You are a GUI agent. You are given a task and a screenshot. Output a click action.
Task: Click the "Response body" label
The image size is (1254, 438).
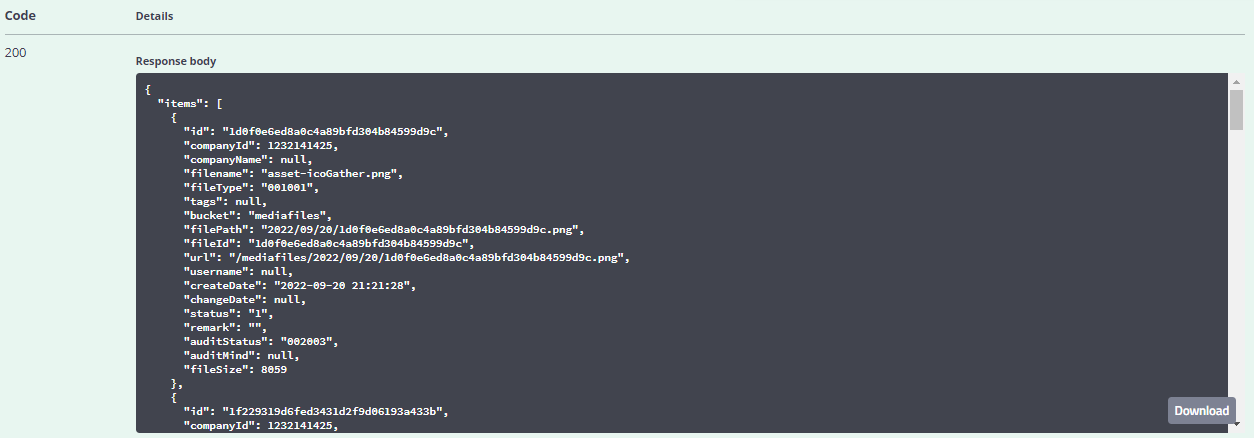point(176,61)
